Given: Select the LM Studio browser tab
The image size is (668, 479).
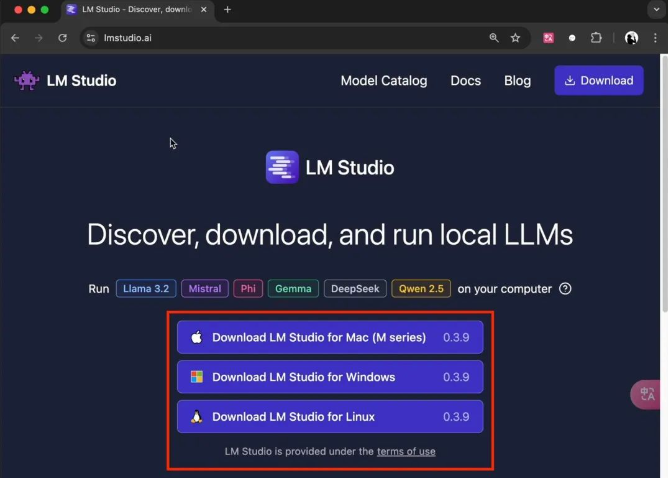Looking at the screenshot, I should pos(136,9).
